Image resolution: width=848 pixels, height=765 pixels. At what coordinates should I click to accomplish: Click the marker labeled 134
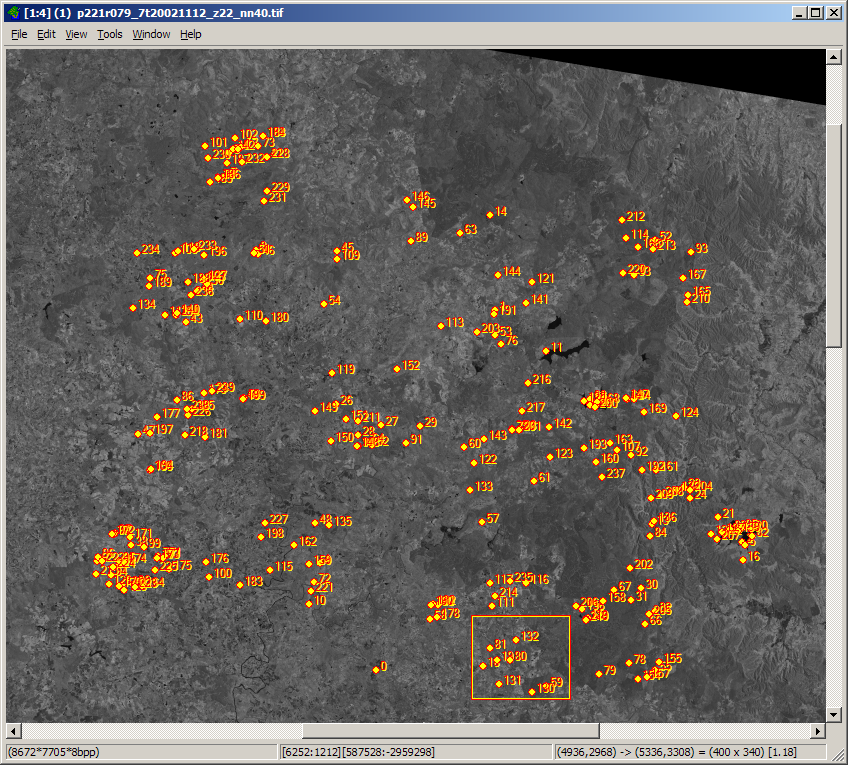coord(133,307)
